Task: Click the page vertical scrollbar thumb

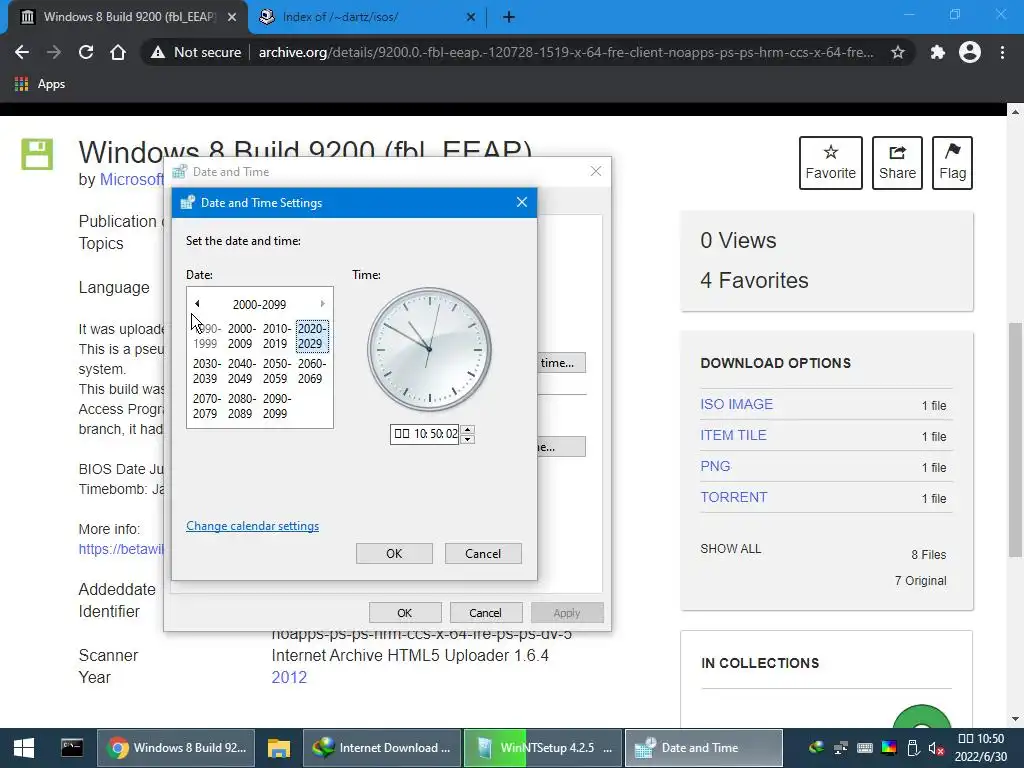Action: 1015,440
